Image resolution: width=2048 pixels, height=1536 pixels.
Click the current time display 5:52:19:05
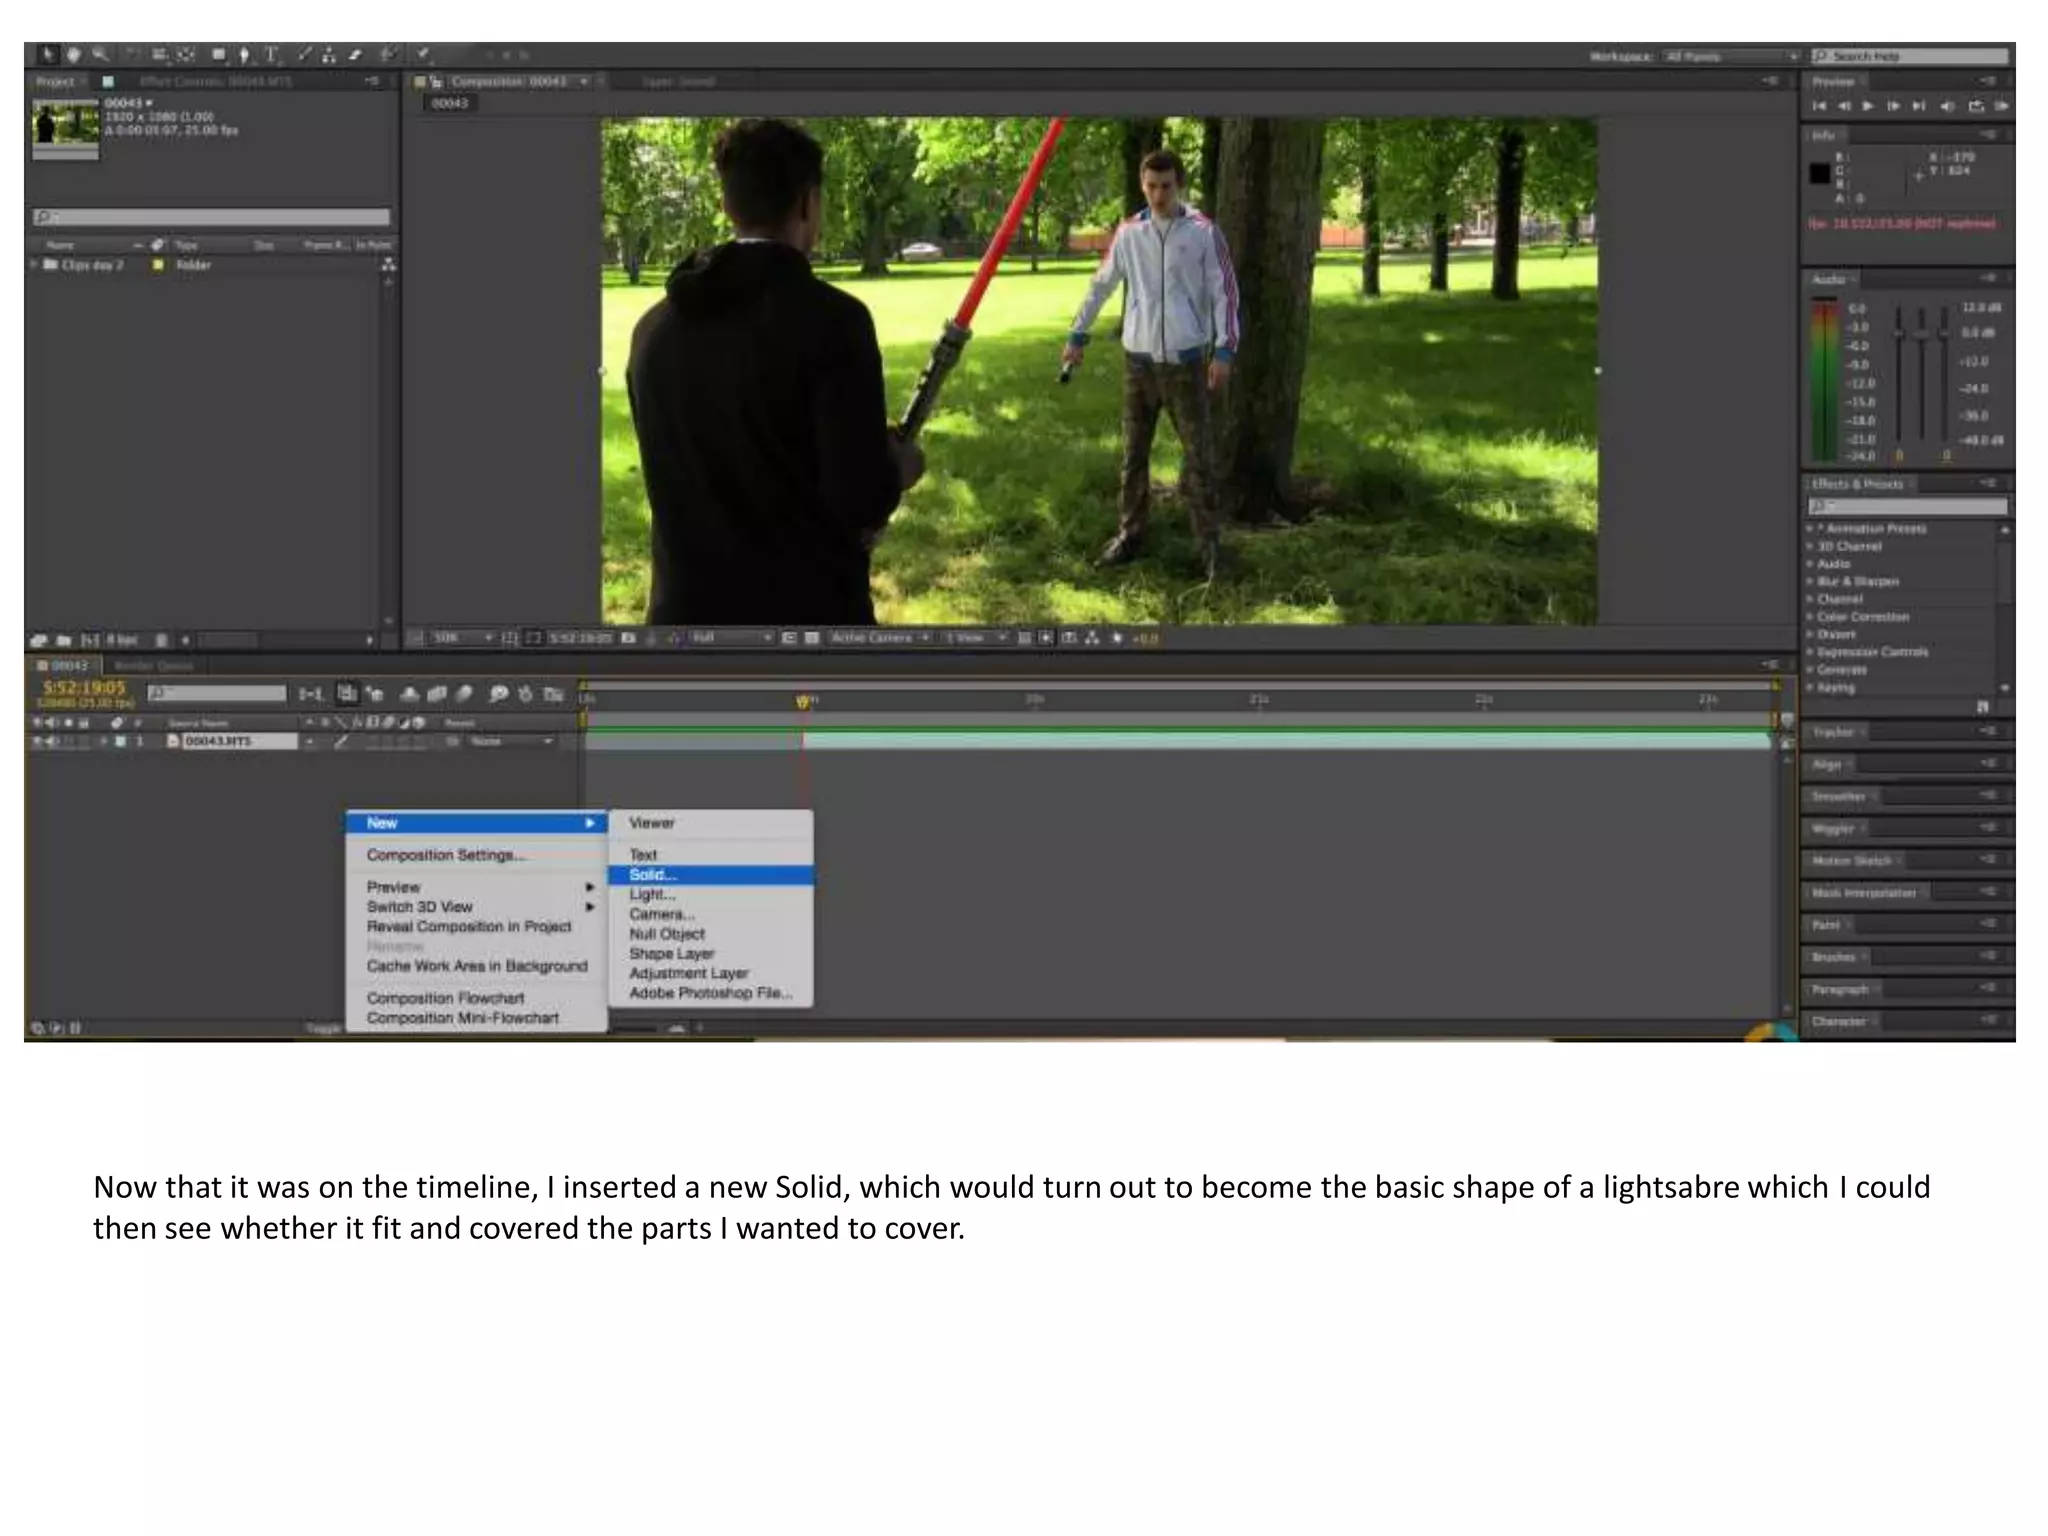coord(84,688)
